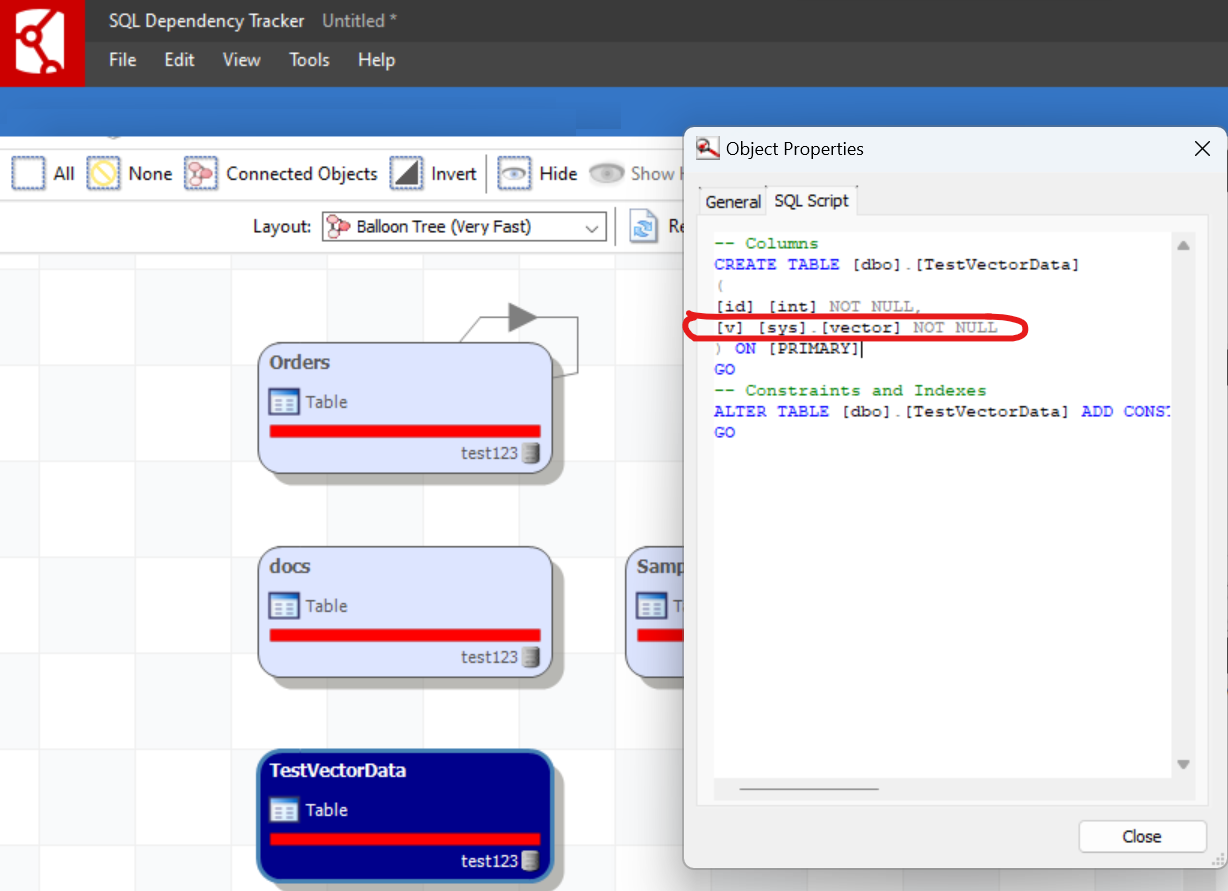Click the Show hidden objects eye icon
Screen dimensions: 1228x891
[606, 173]
